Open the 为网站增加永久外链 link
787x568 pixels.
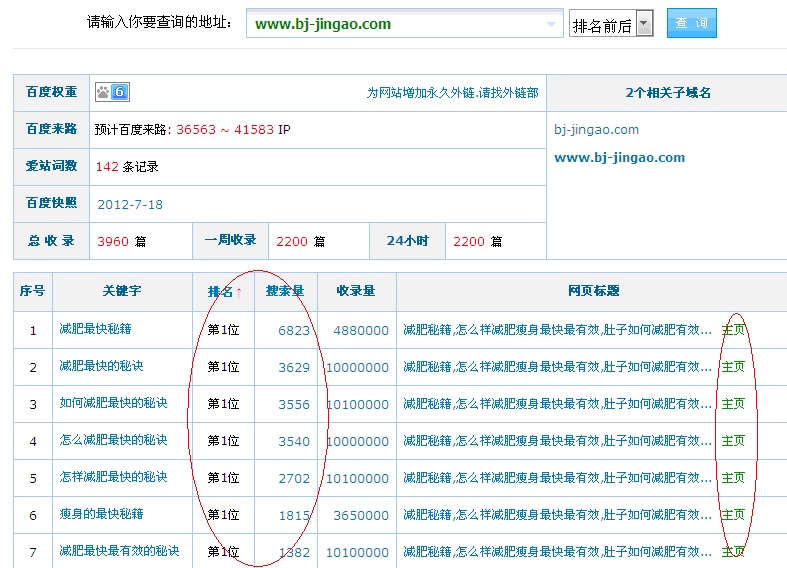452,93
